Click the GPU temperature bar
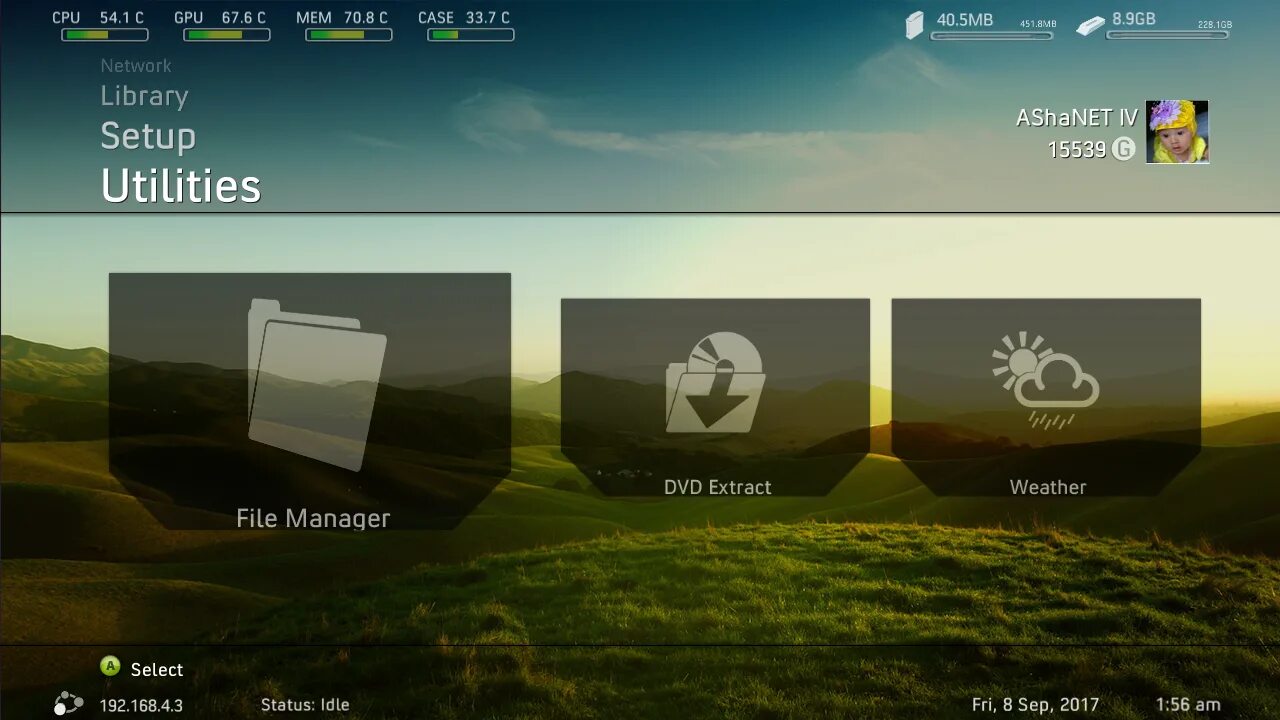This screenshot has height=720, width=1280. [227, 35]
